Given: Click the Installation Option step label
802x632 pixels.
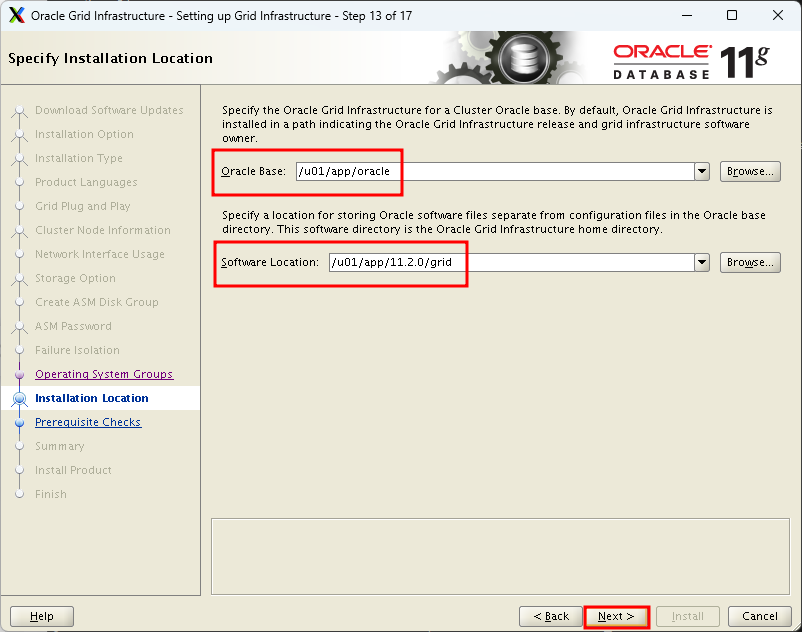Looking at the screenshot, I should click(x=84, y=134).
